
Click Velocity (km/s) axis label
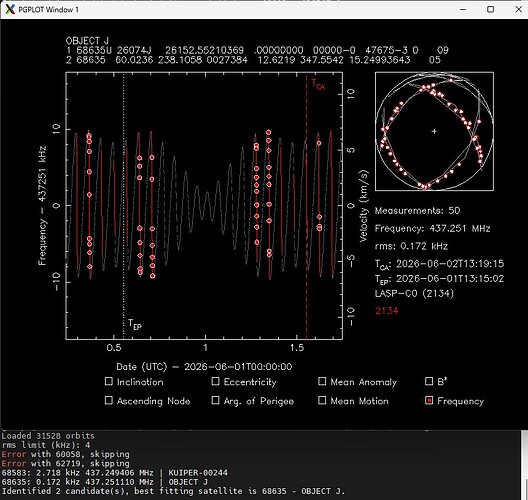coord(363,206)
